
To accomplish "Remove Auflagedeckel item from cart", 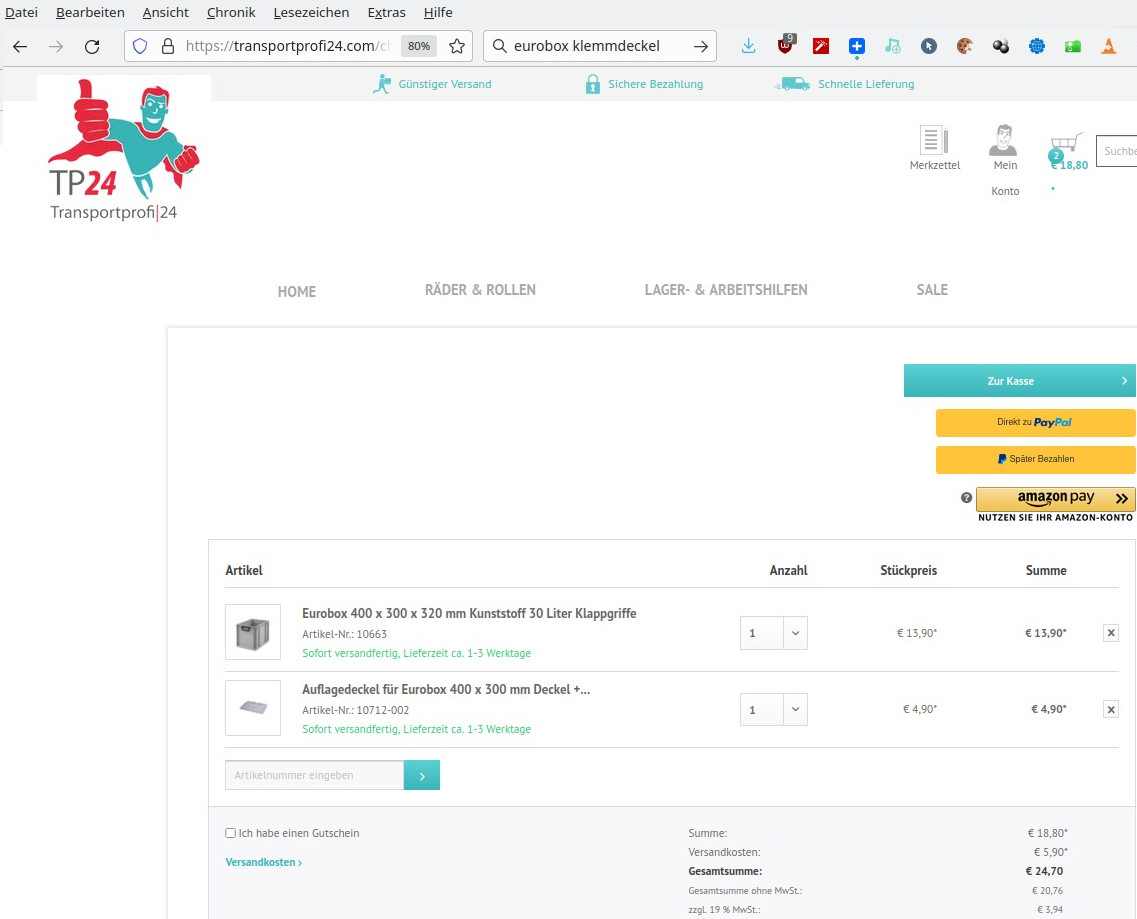I will click(1111, 709).
